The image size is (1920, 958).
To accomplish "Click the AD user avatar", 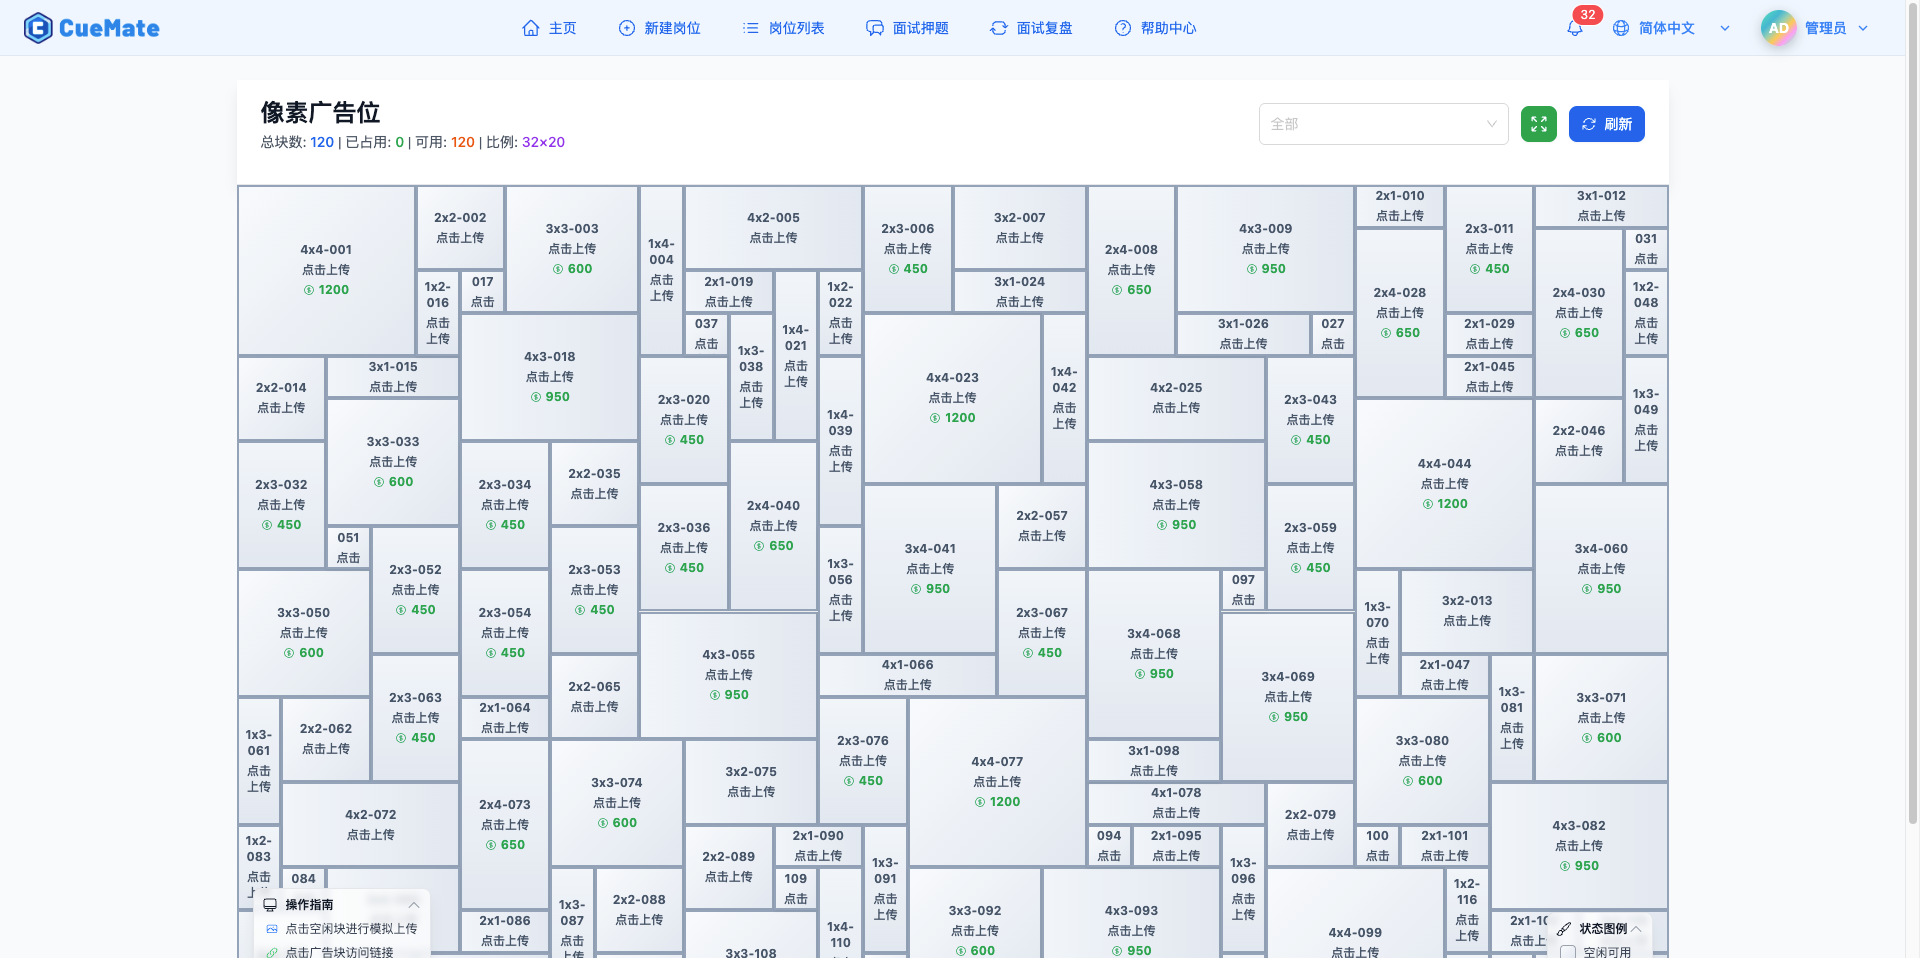I will 1777,28.
